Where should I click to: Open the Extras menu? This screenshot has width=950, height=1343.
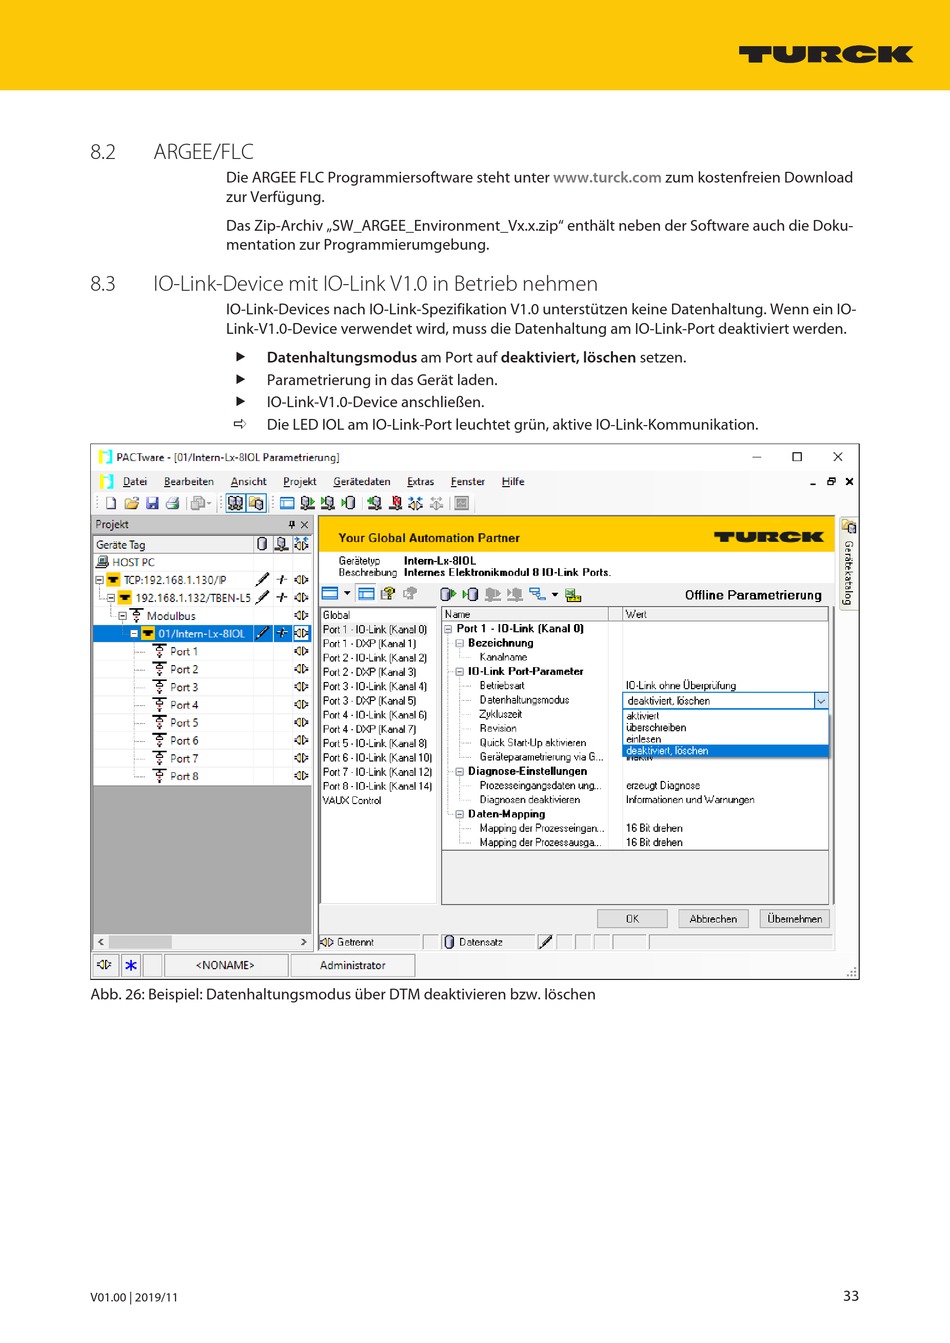(421, 482)
